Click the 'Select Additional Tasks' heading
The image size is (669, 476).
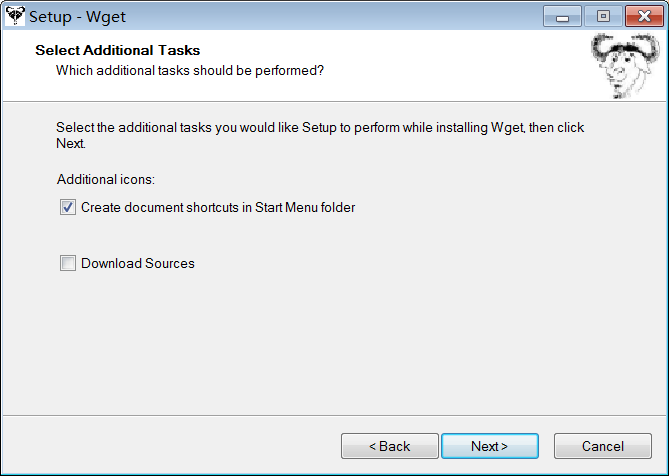[118, 50]
